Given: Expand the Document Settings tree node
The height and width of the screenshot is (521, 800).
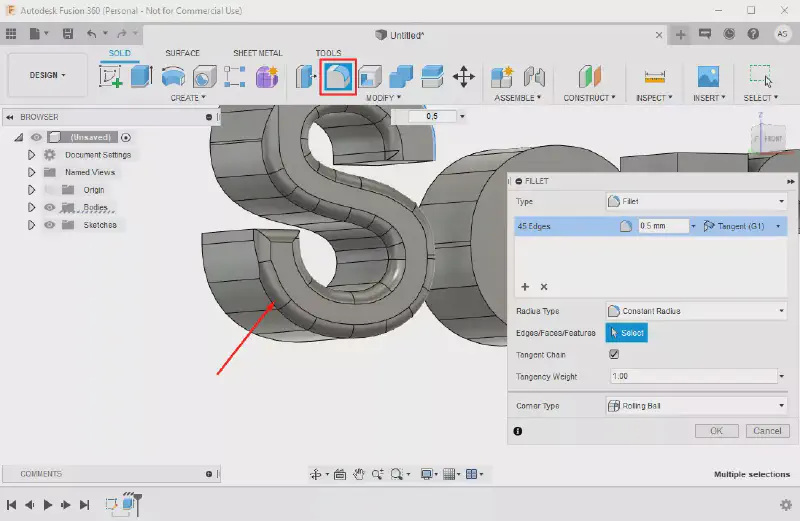Looking at the screenshot, I should coord(32,155).
